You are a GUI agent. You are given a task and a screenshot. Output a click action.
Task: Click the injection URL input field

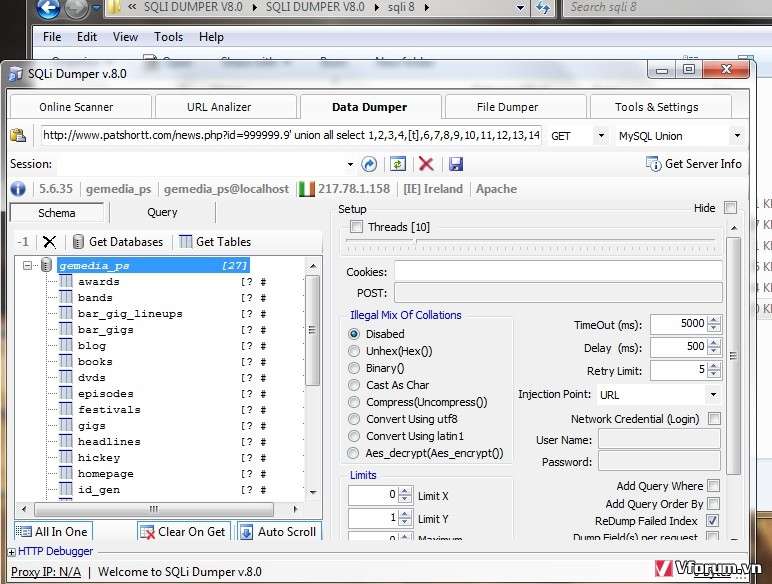[x=291, y=135]
